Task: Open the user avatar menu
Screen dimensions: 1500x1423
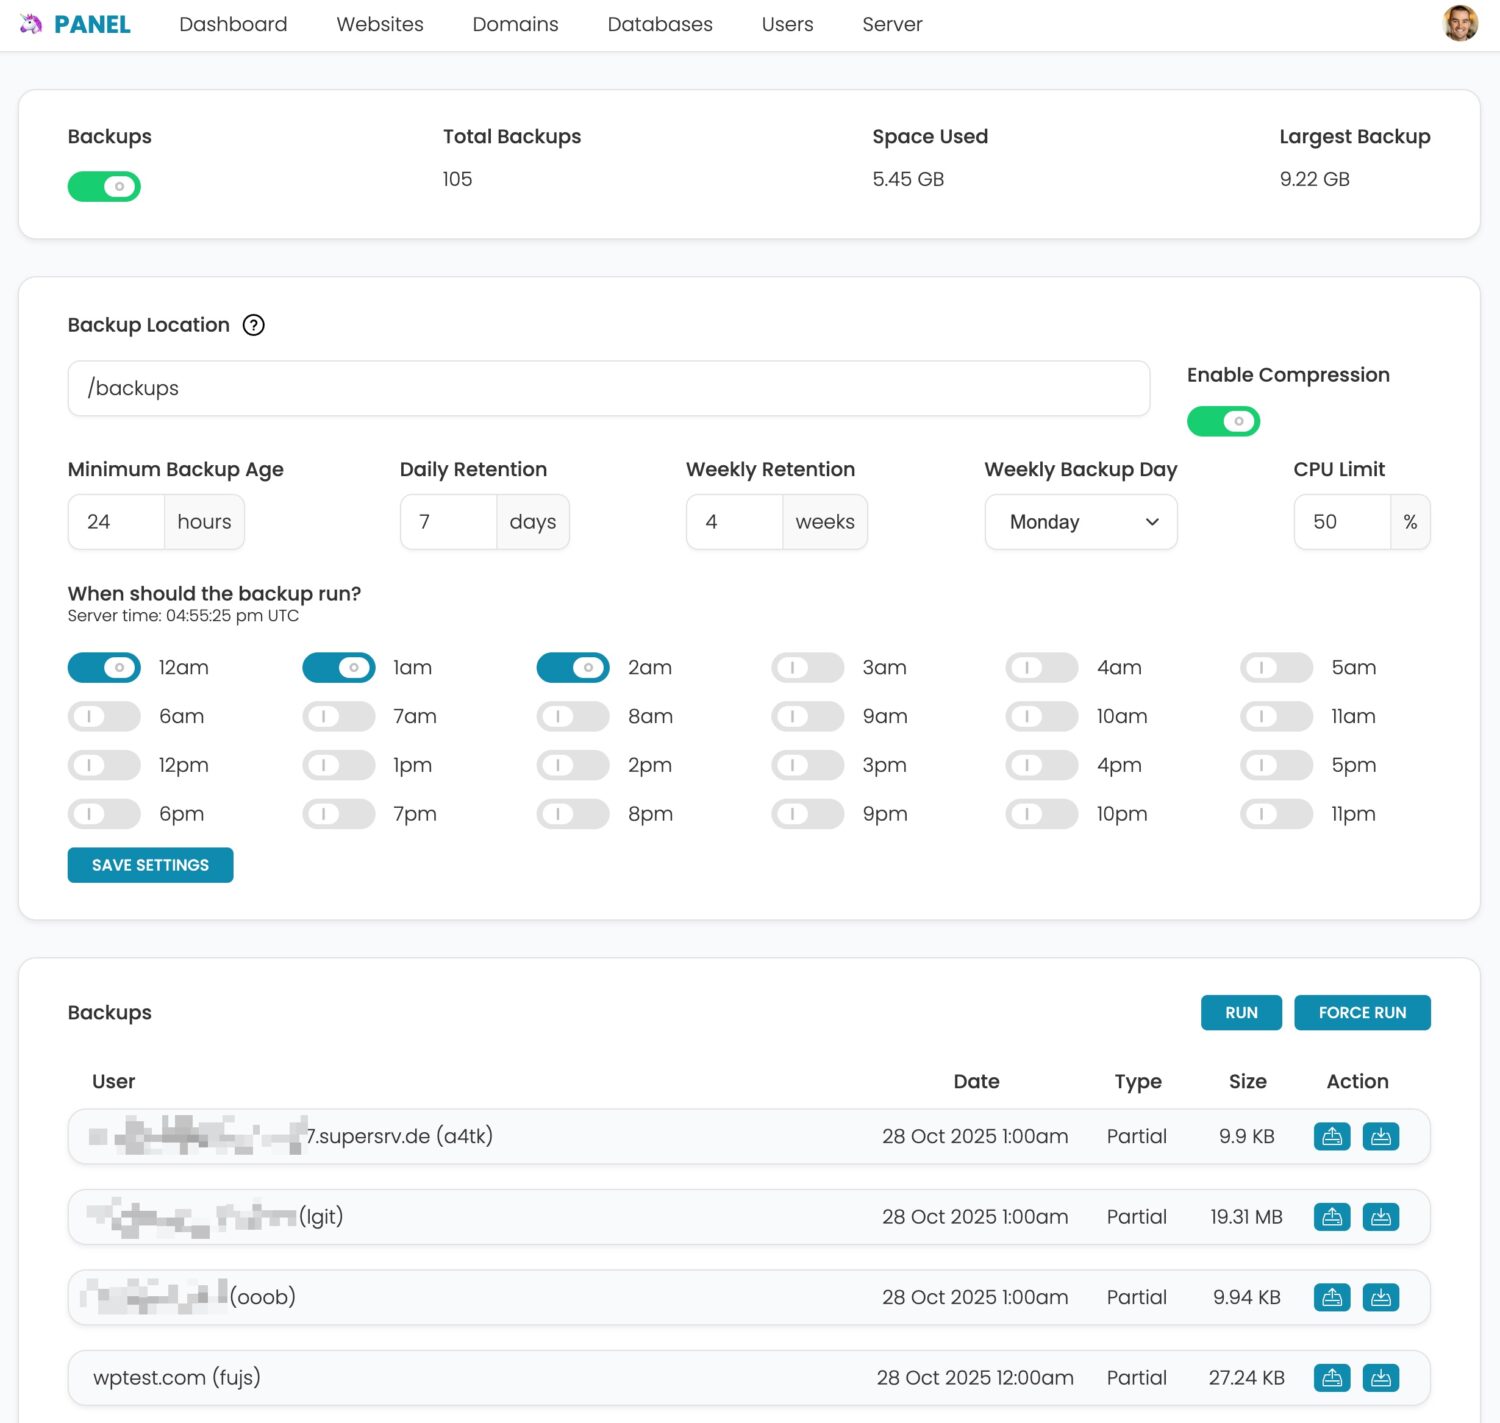Action: (x=1460, y=24)
